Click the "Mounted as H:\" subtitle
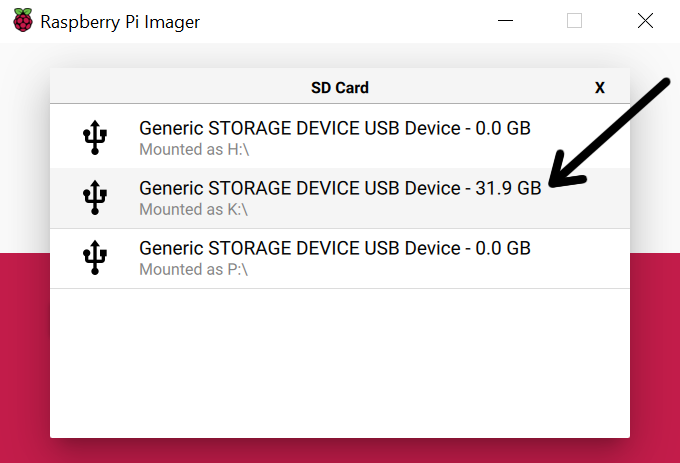The height and width of the screenshot is (463, 680). pyautogui.click(x=194, y=150)
